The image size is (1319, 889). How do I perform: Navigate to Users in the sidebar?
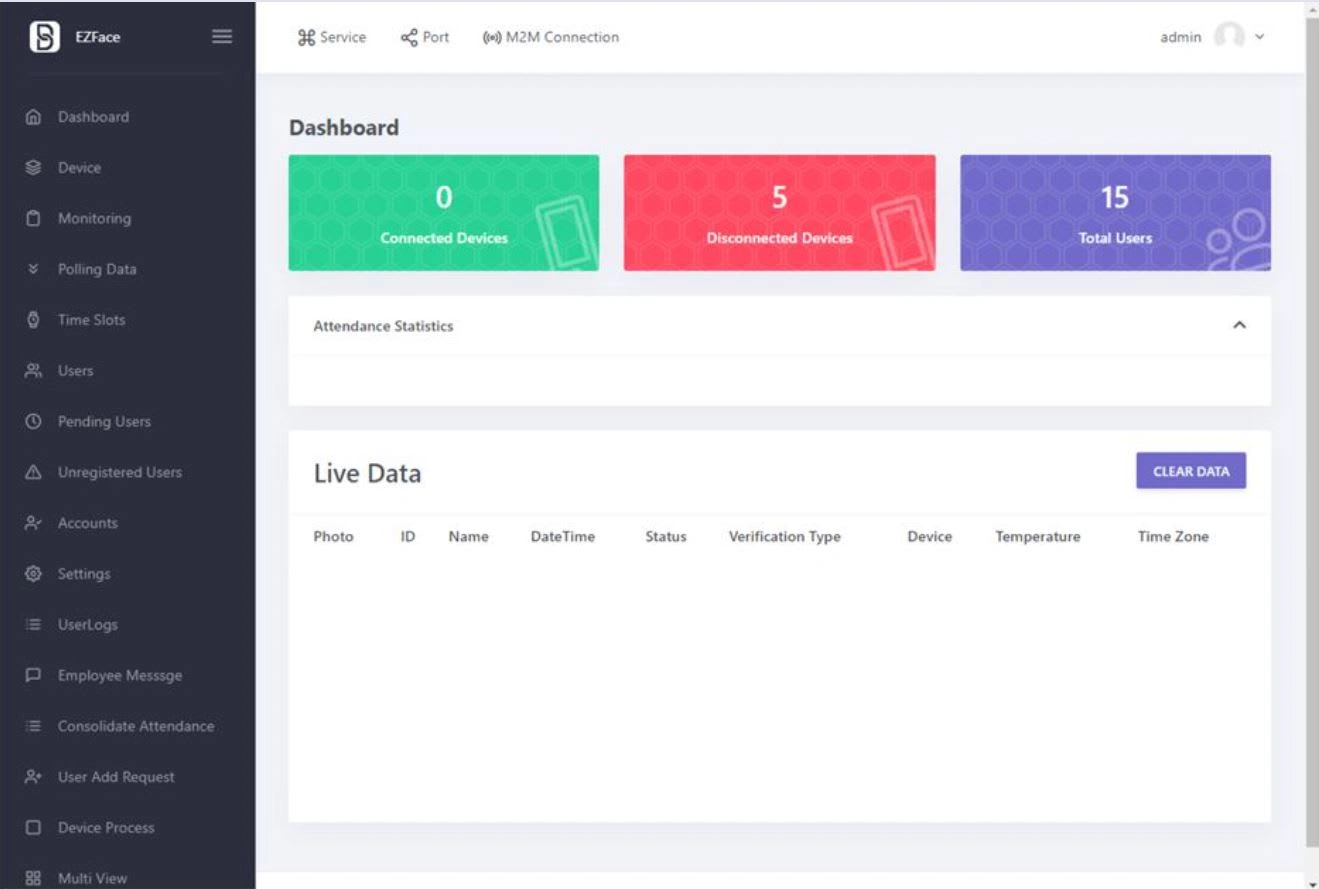pos(75,371)
